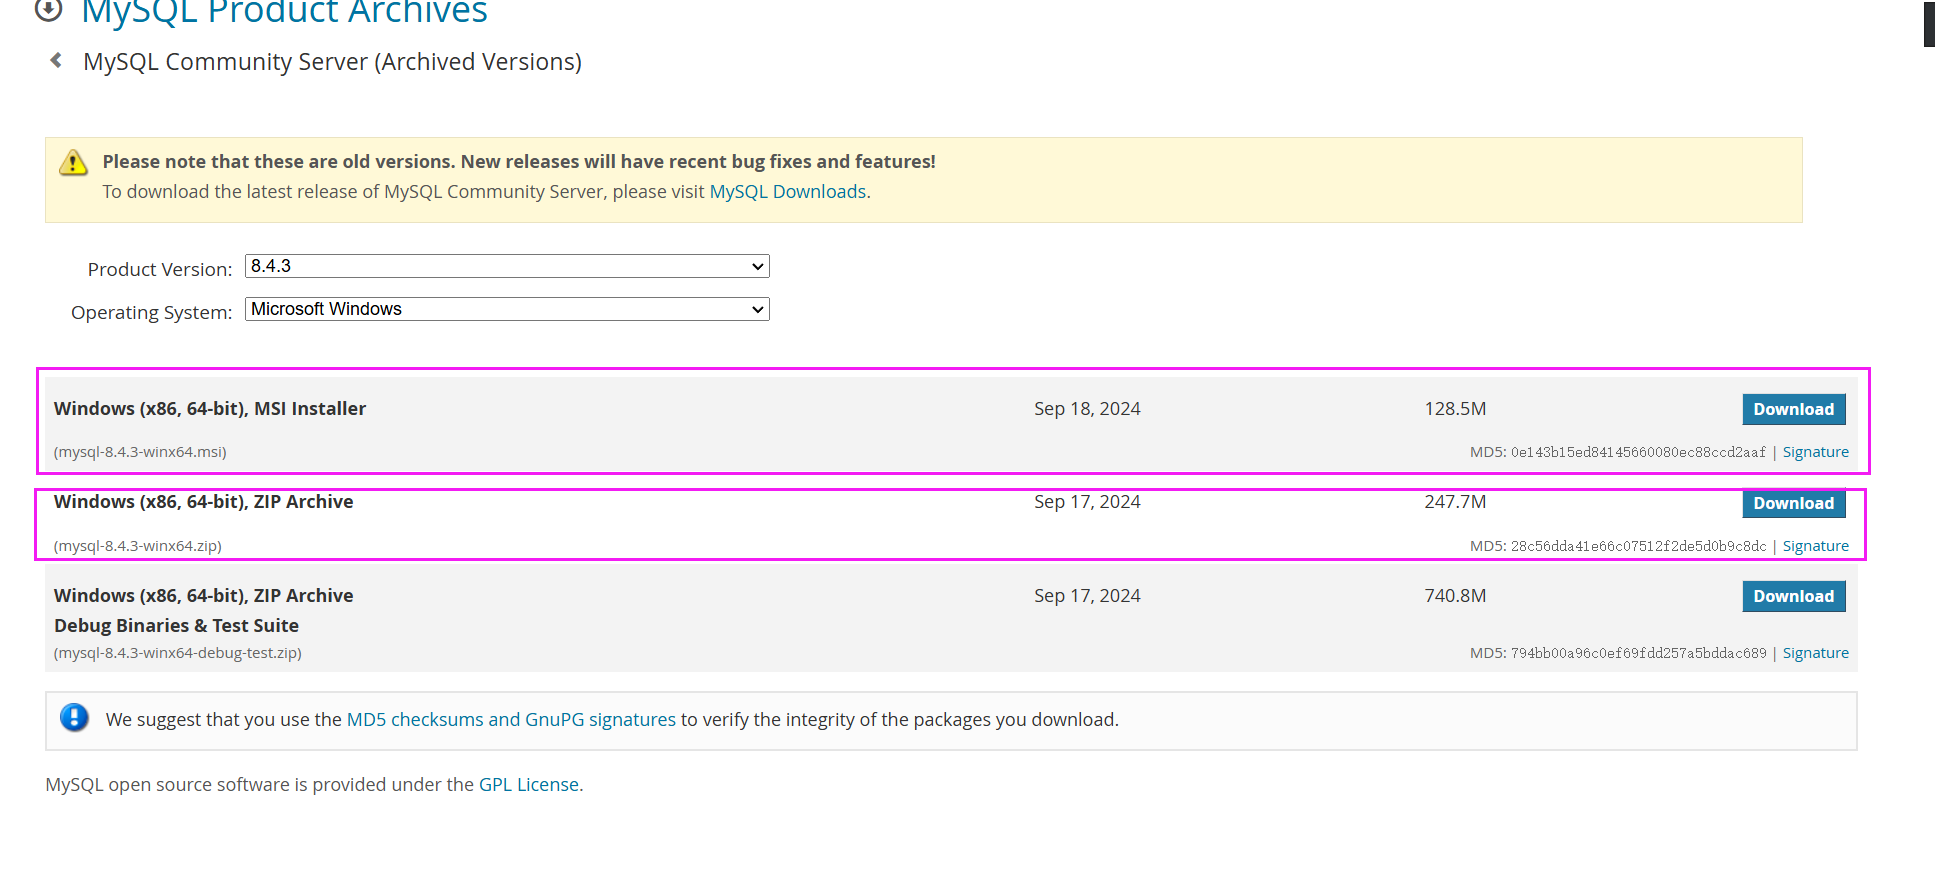This screenshot has width=1935, height=890.
Task: Click the download circle icon beside MySQL Product Archives
Action: [48, 10]
